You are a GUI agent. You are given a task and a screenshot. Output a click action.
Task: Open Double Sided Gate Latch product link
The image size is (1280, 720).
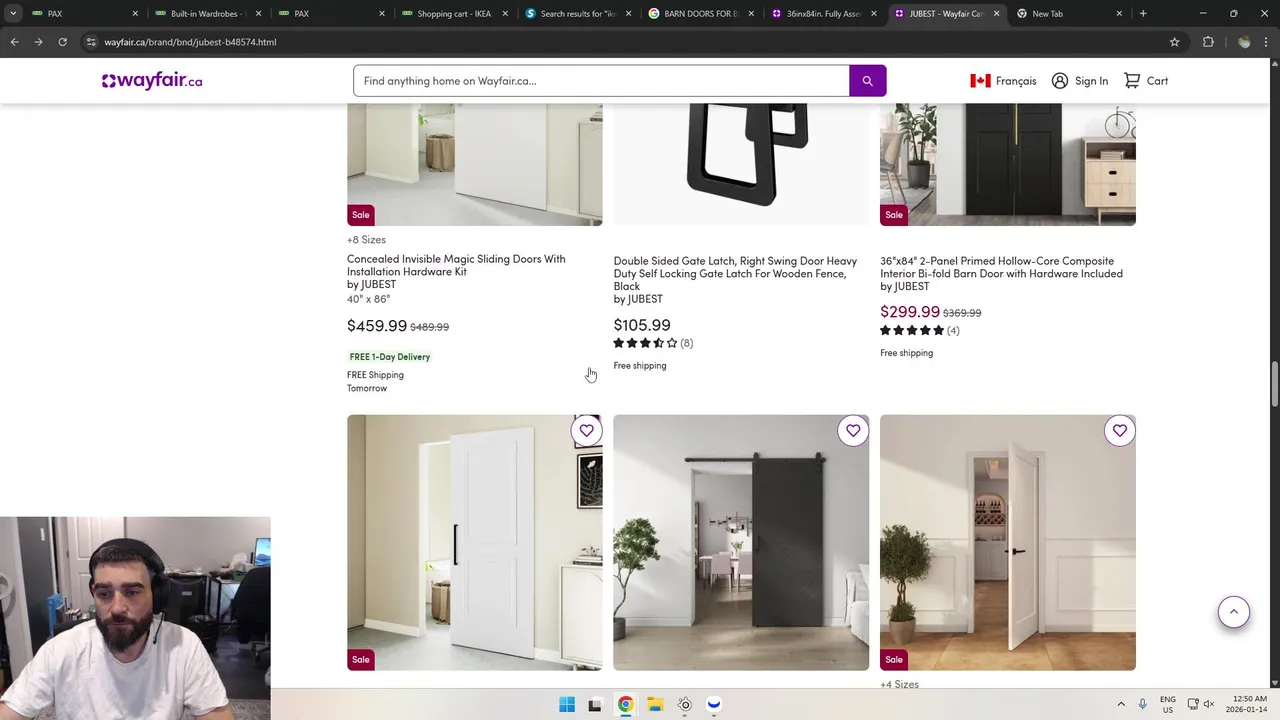point(735,273)
